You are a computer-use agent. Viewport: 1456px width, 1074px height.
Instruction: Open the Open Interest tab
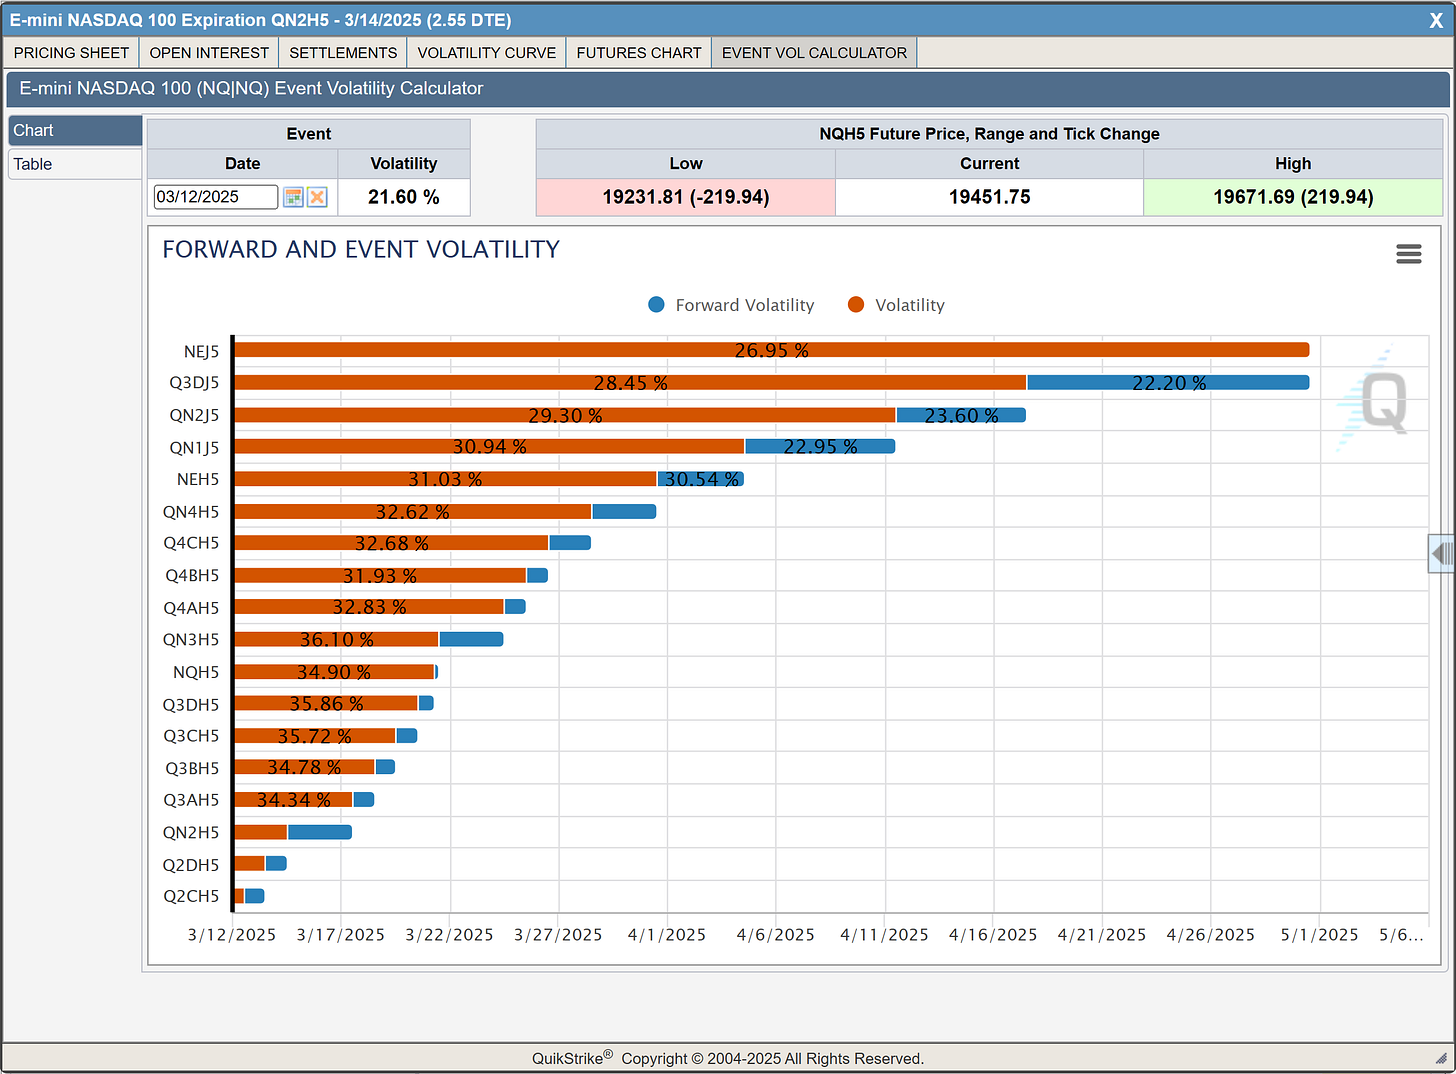coord(209,53)
